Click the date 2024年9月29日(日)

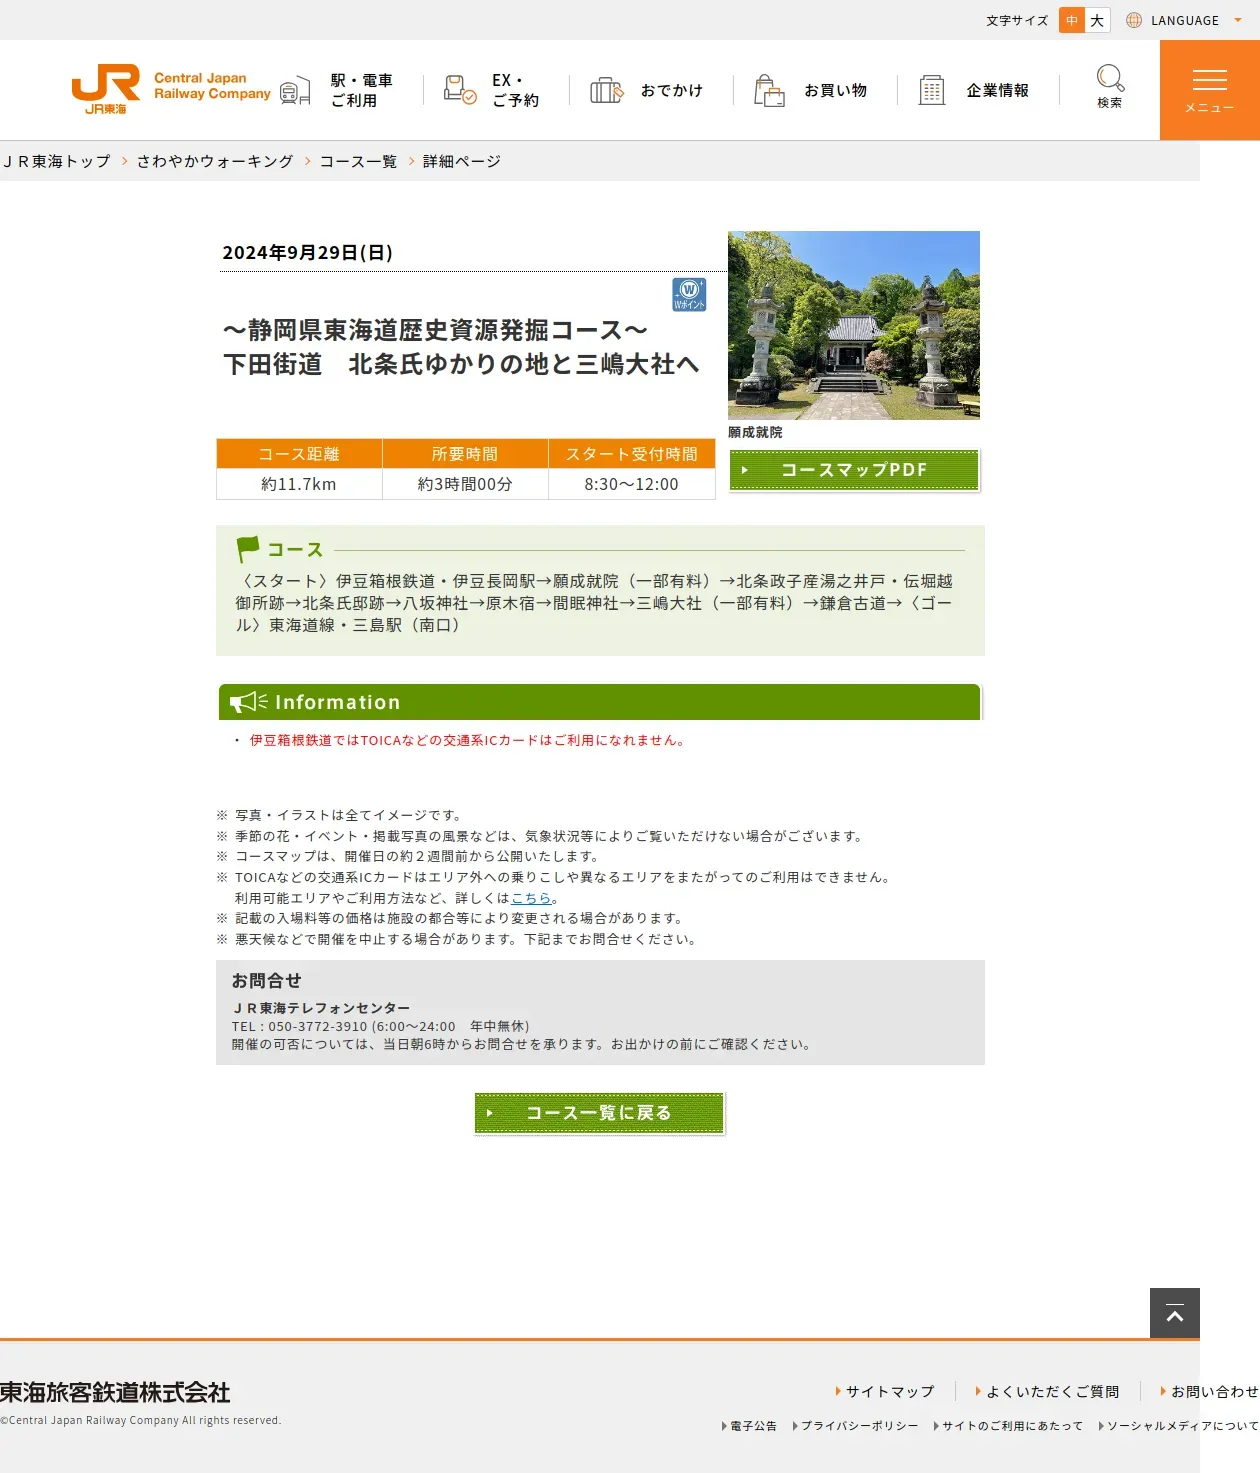(308, 253)
